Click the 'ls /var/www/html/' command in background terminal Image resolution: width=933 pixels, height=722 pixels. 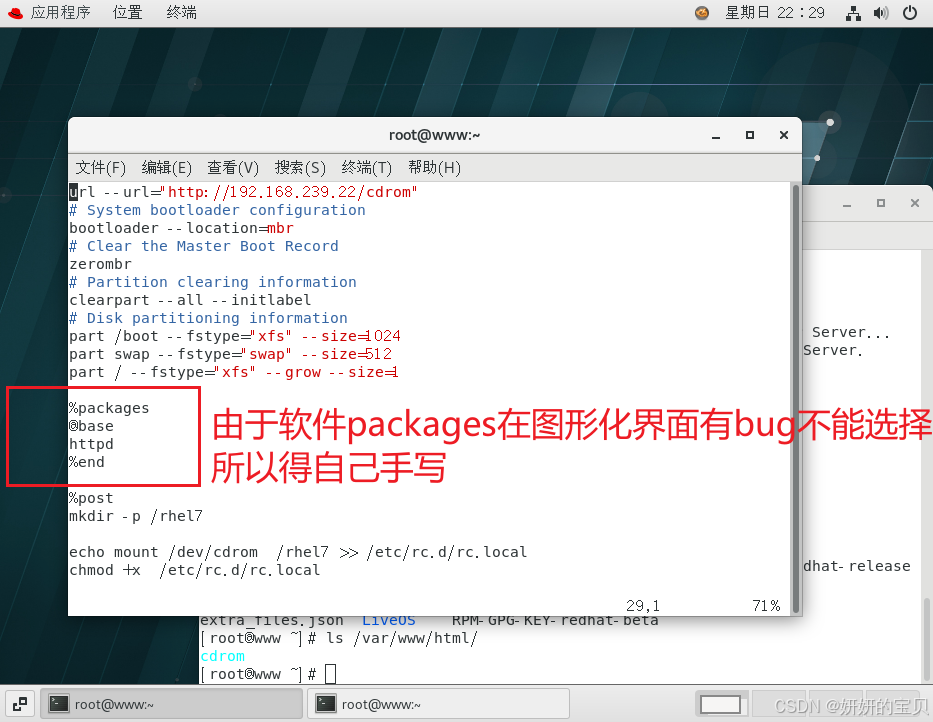[402, 639]
